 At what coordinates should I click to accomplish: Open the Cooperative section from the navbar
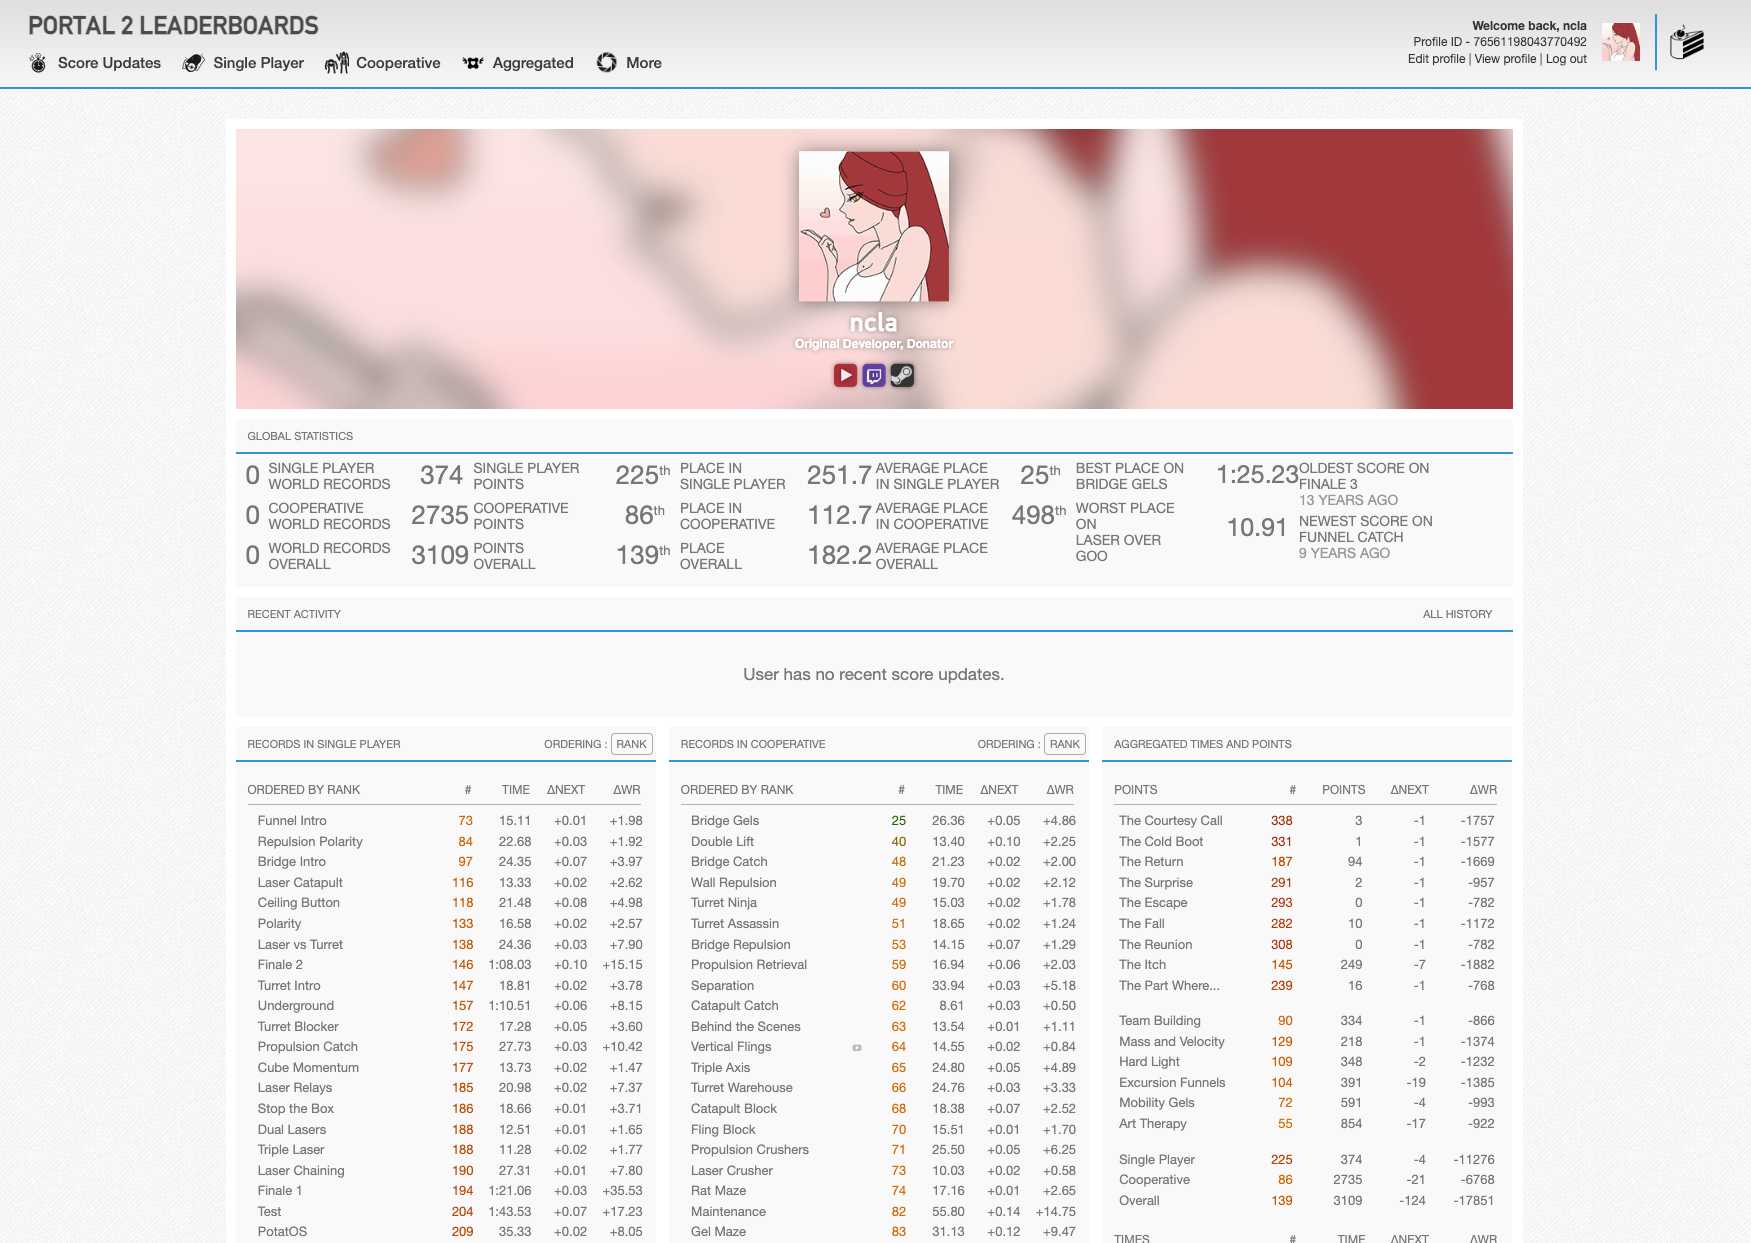[398, 62]
